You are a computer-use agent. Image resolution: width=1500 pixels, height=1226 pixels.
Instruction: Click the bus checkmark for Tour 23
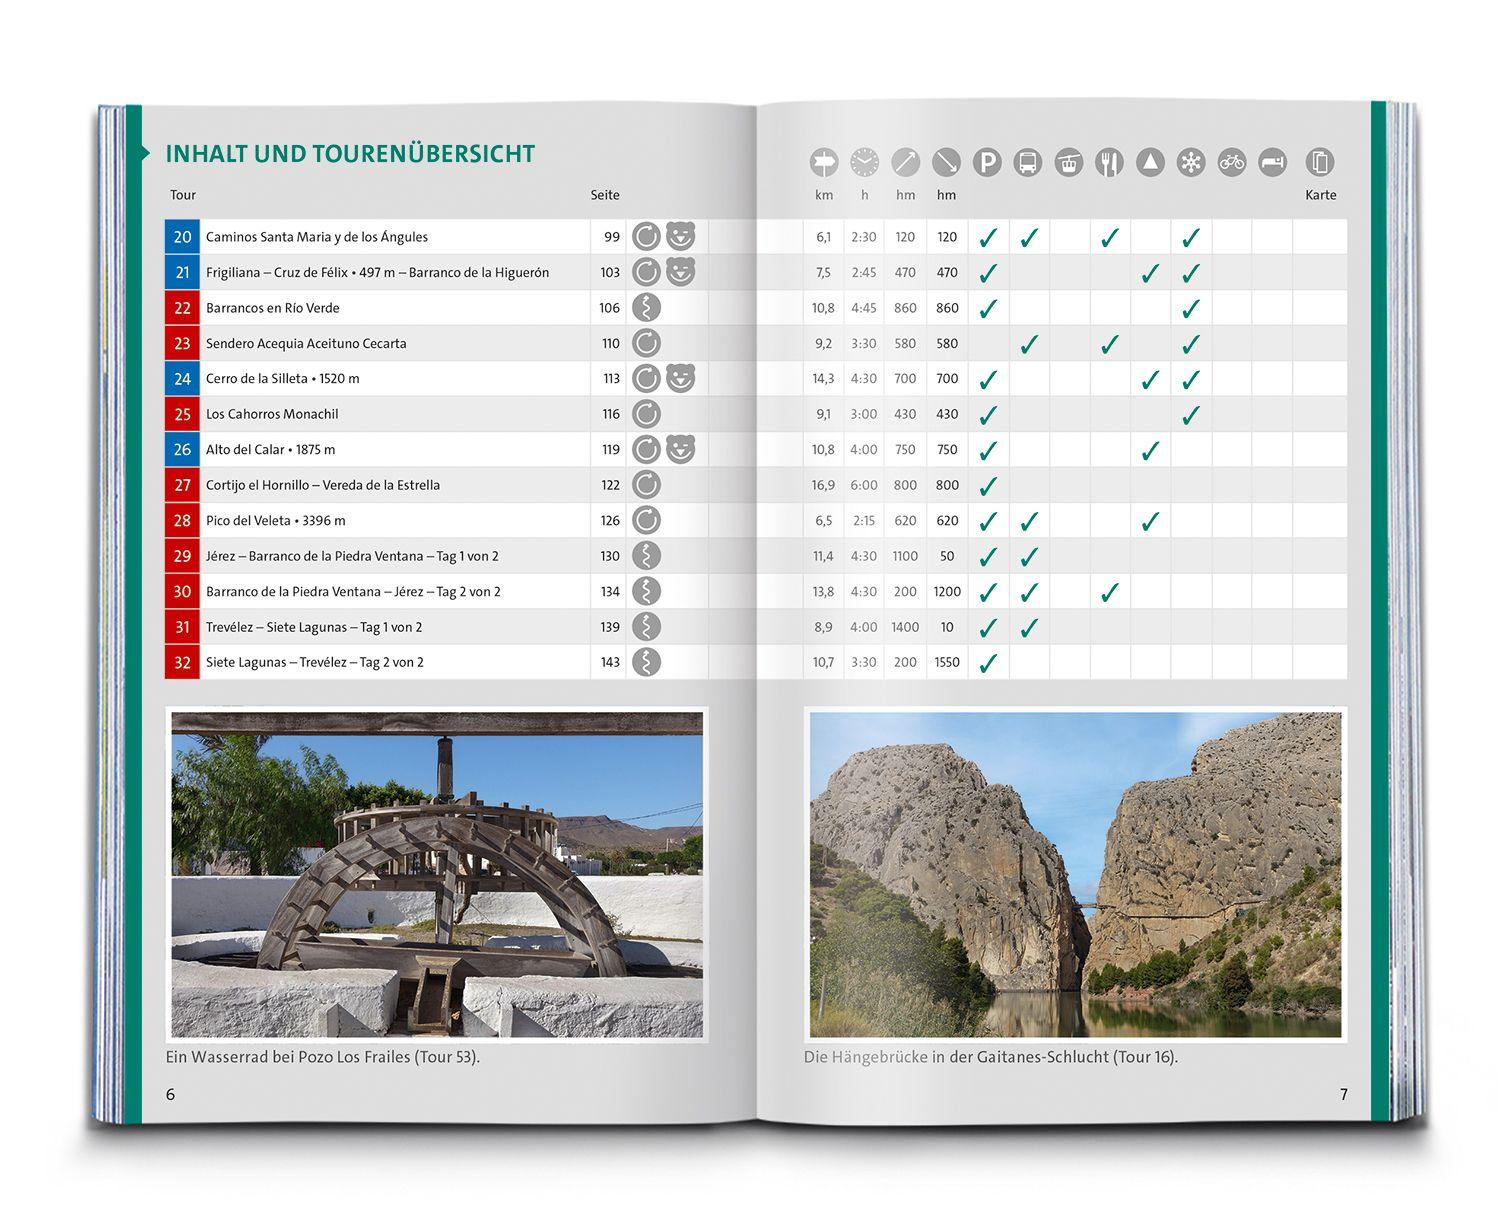(x=1028, y=344)
